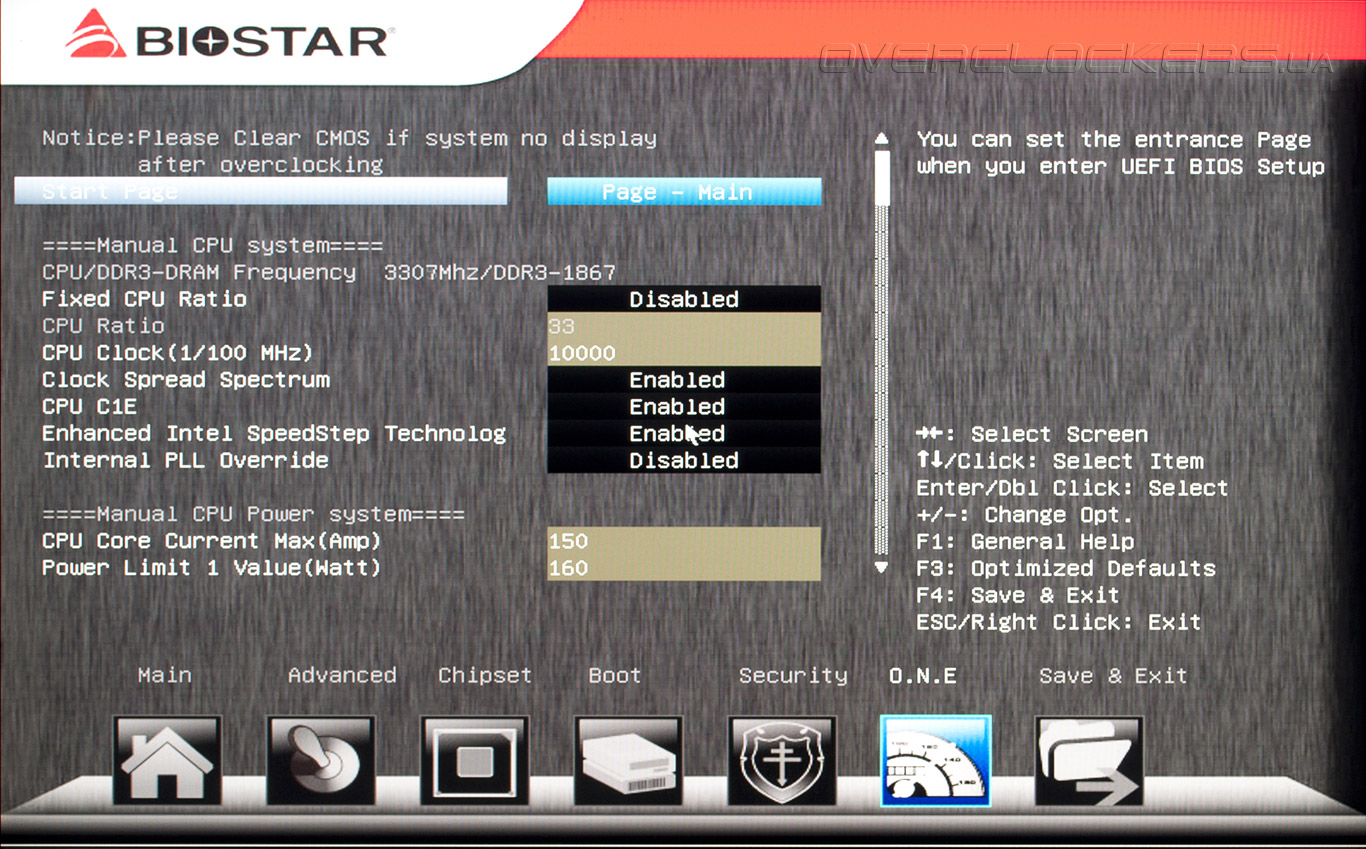Switch to the Advanced tab label
The image size is (1366, 849).
(x=342, y=676)
